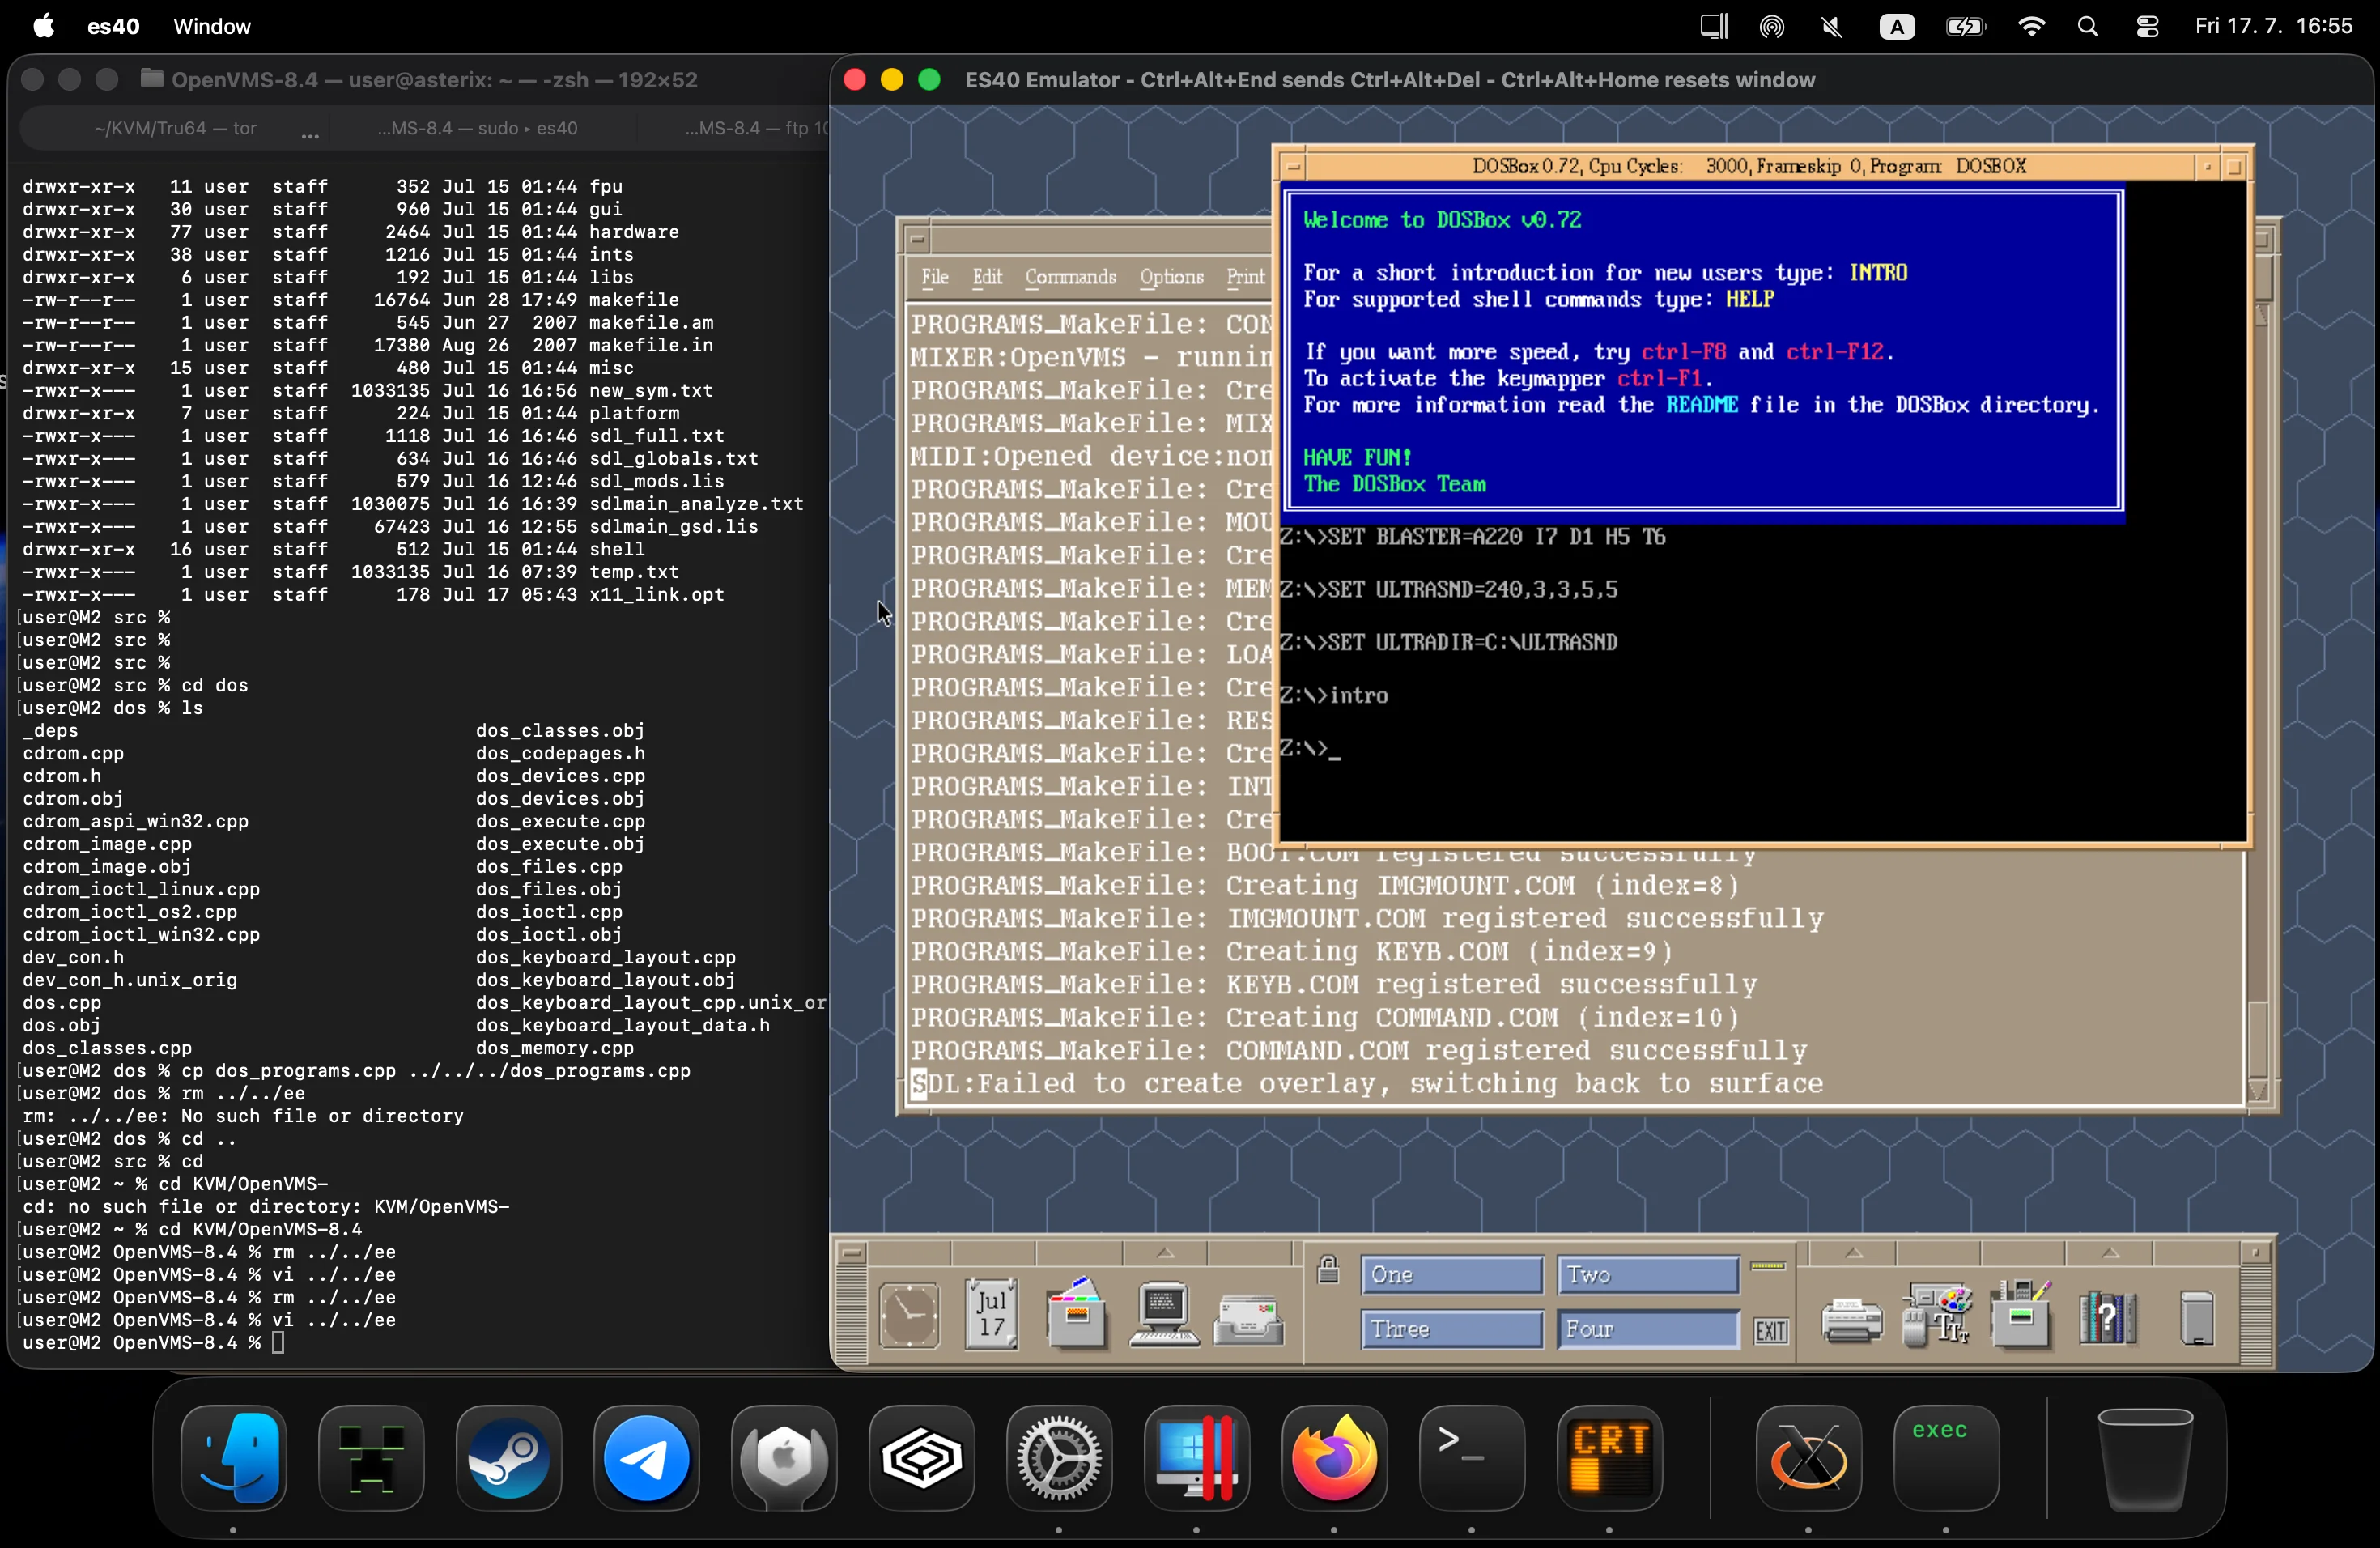
Task: Switch to the sudo es40 terminal tab
Action: pos(478,128)
